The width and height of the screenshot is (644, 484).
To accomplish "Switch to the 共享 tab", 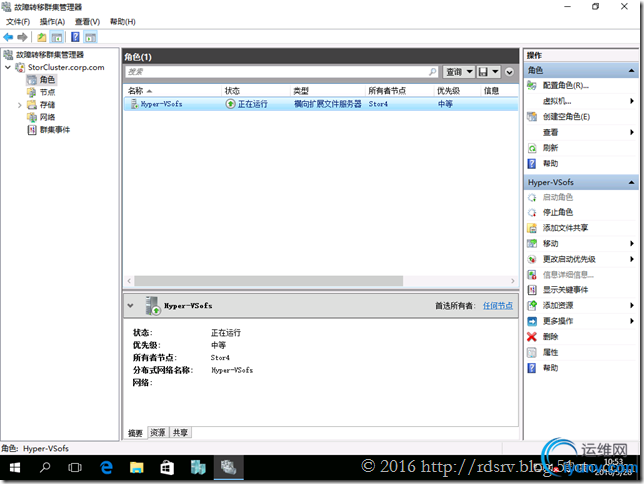I will click(180, 433).
